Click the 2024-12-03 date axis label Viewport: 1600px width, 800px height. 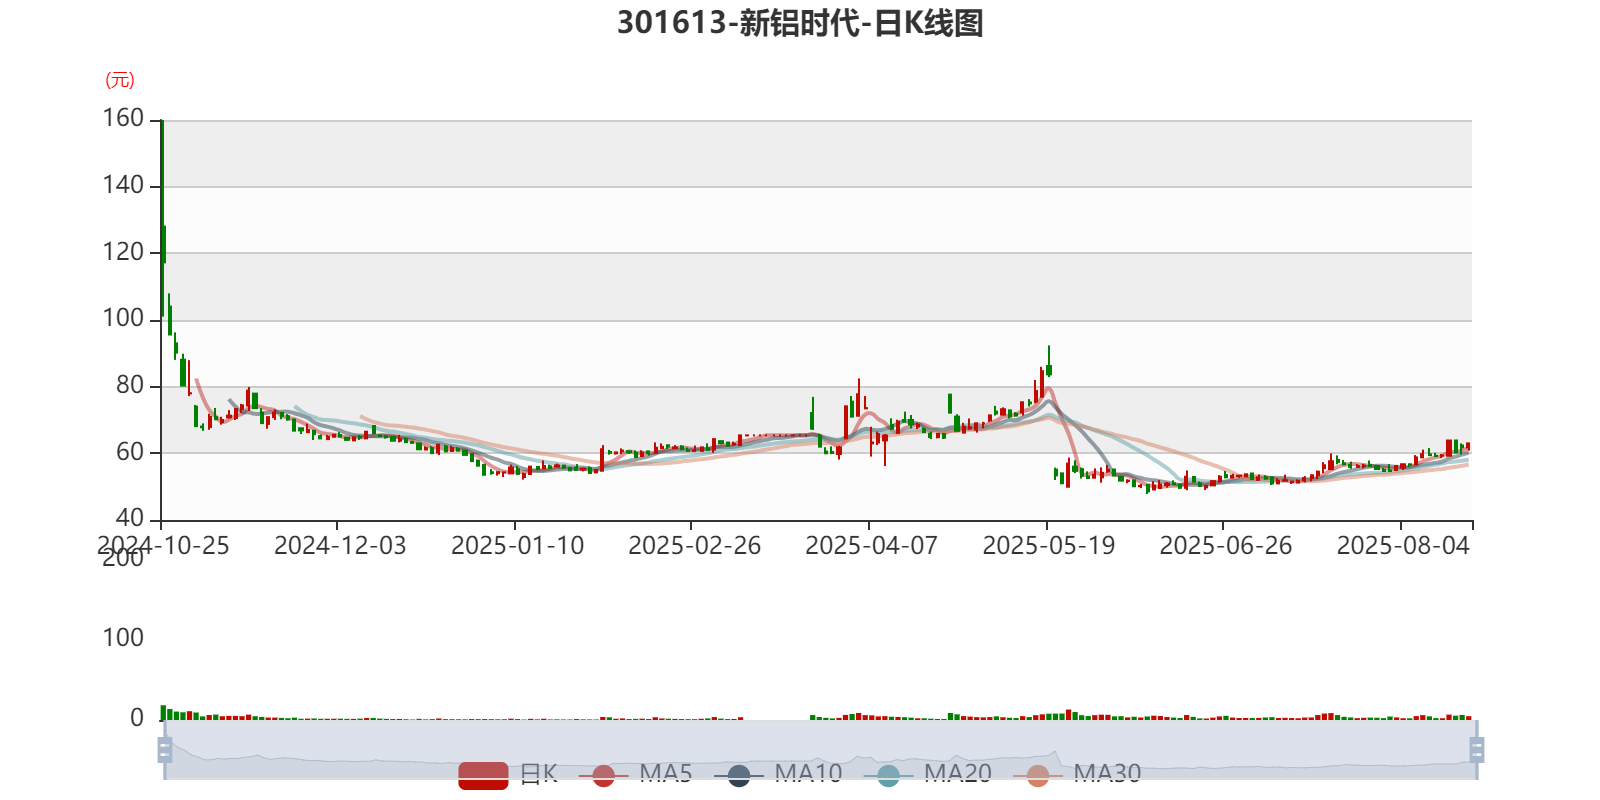pos(340,546)
